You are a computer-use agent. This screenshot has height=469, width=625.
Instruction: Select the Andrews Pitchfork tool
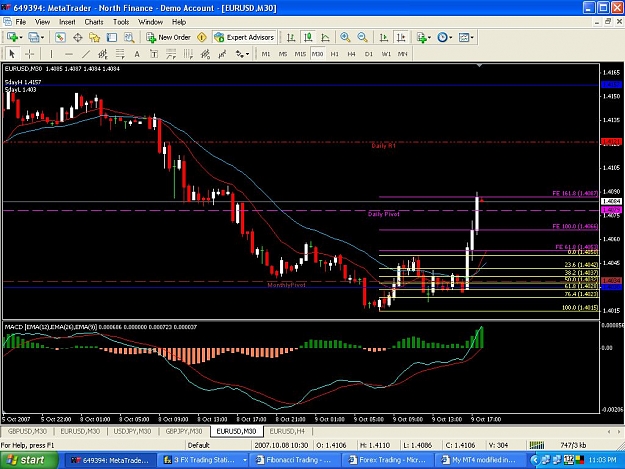pyautogui.click(x=205, y=54)
